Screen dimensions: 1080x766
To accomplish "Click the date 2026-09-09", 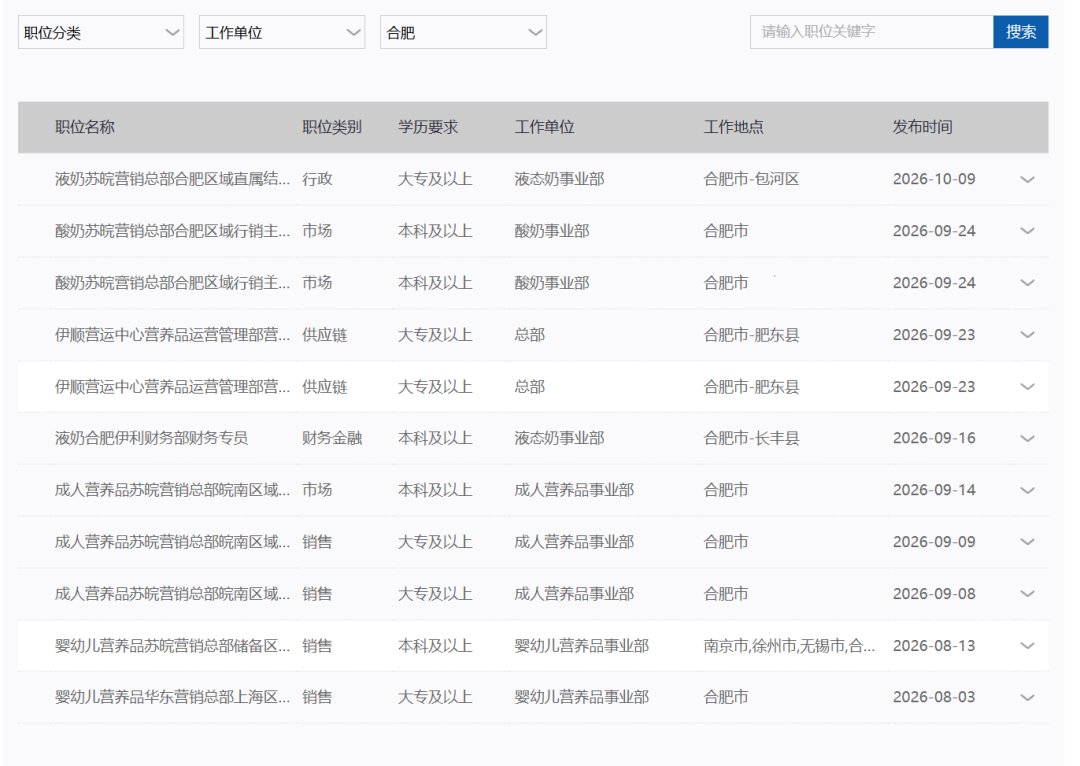I will coord(934,542).
